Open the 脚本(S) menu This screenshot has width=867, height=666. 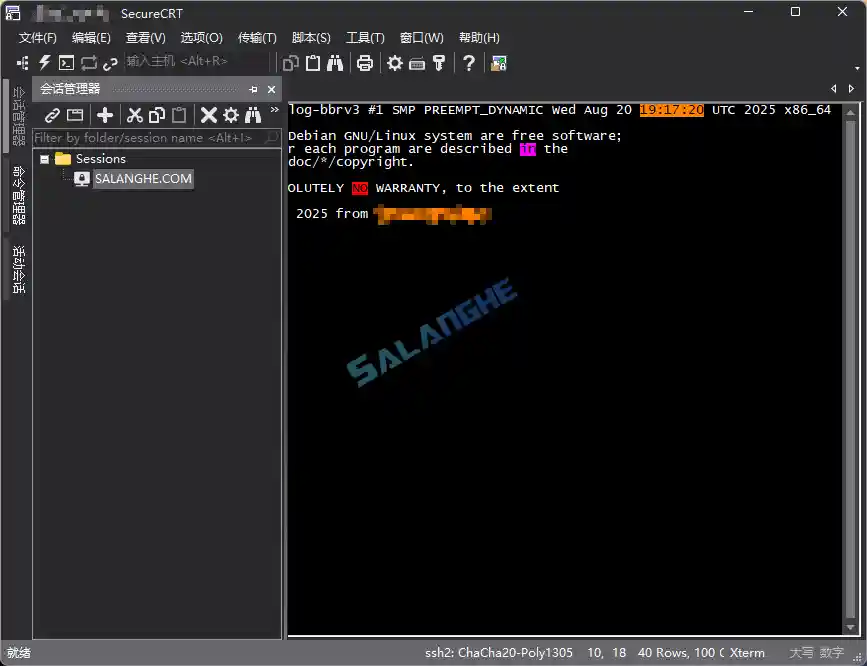[310, 37]
